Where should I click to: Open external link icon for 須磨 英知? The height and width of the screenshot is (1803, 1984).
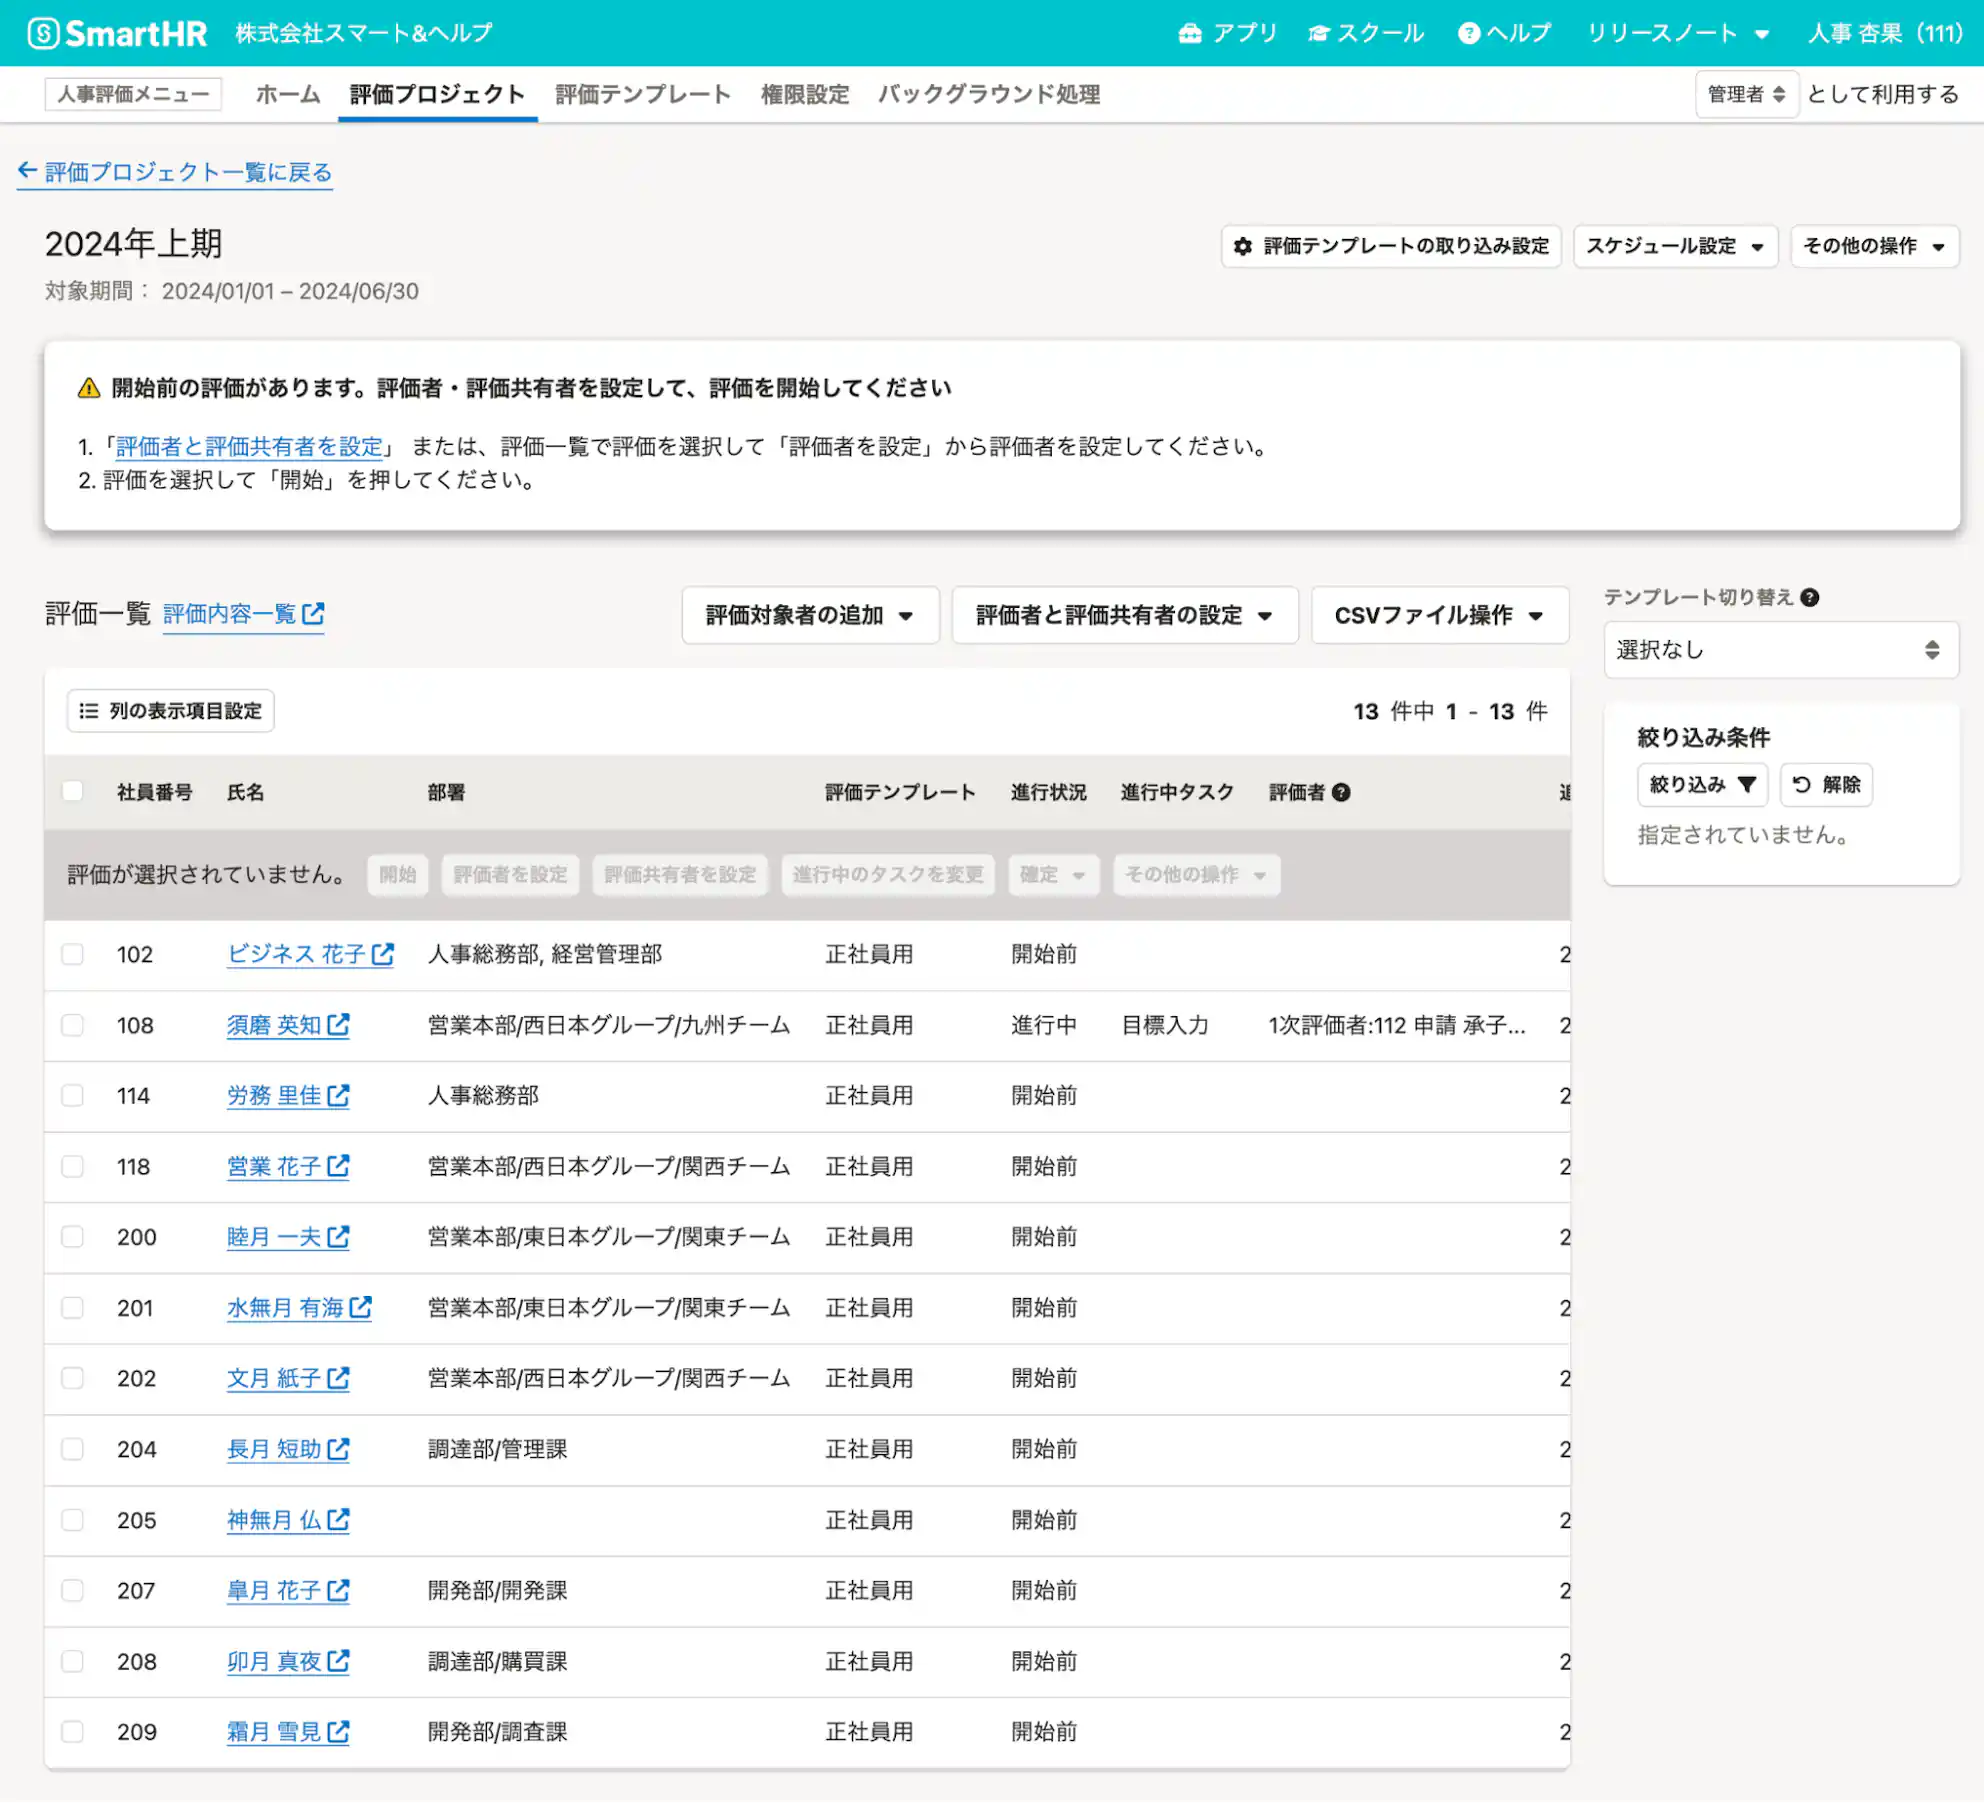[x=338, y=1025]
